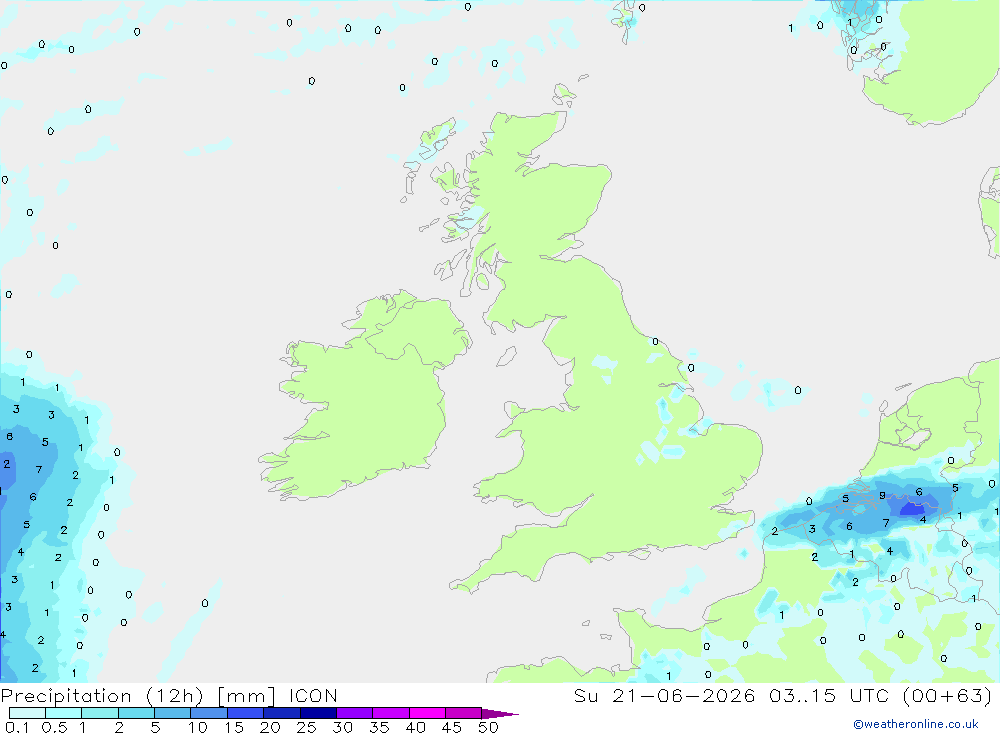Click the forecast offset "(00+63)"
The height and width of the screenshot is (733, 1000).
pyautogui.click(x=948, y=695)
